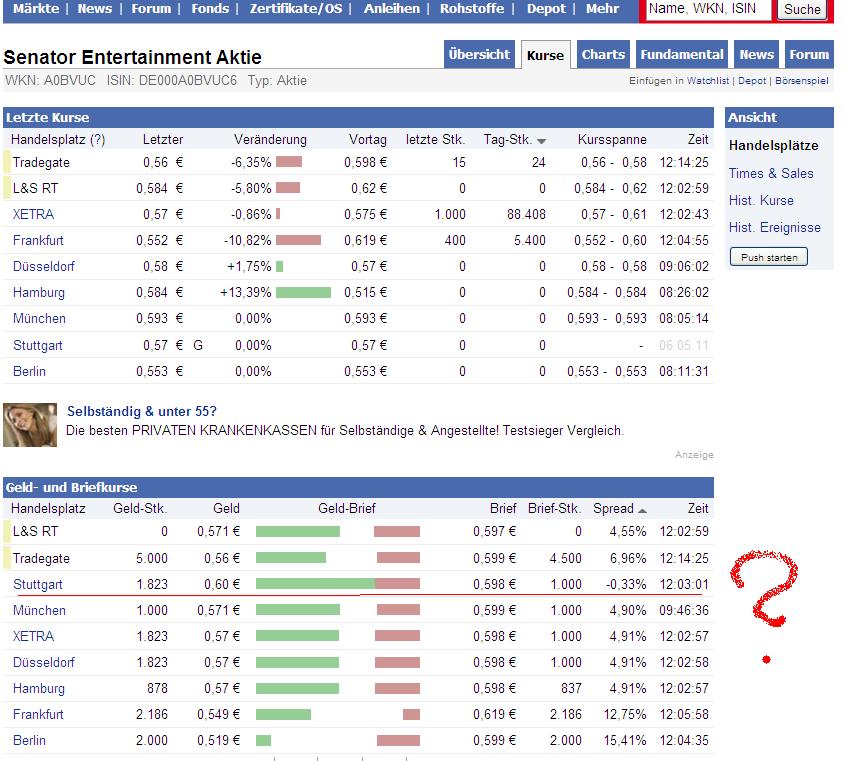Screen dimensions: 846x761
Task: Select Handelsplätze view in Ansicht
Action: [x=773, y=146]
